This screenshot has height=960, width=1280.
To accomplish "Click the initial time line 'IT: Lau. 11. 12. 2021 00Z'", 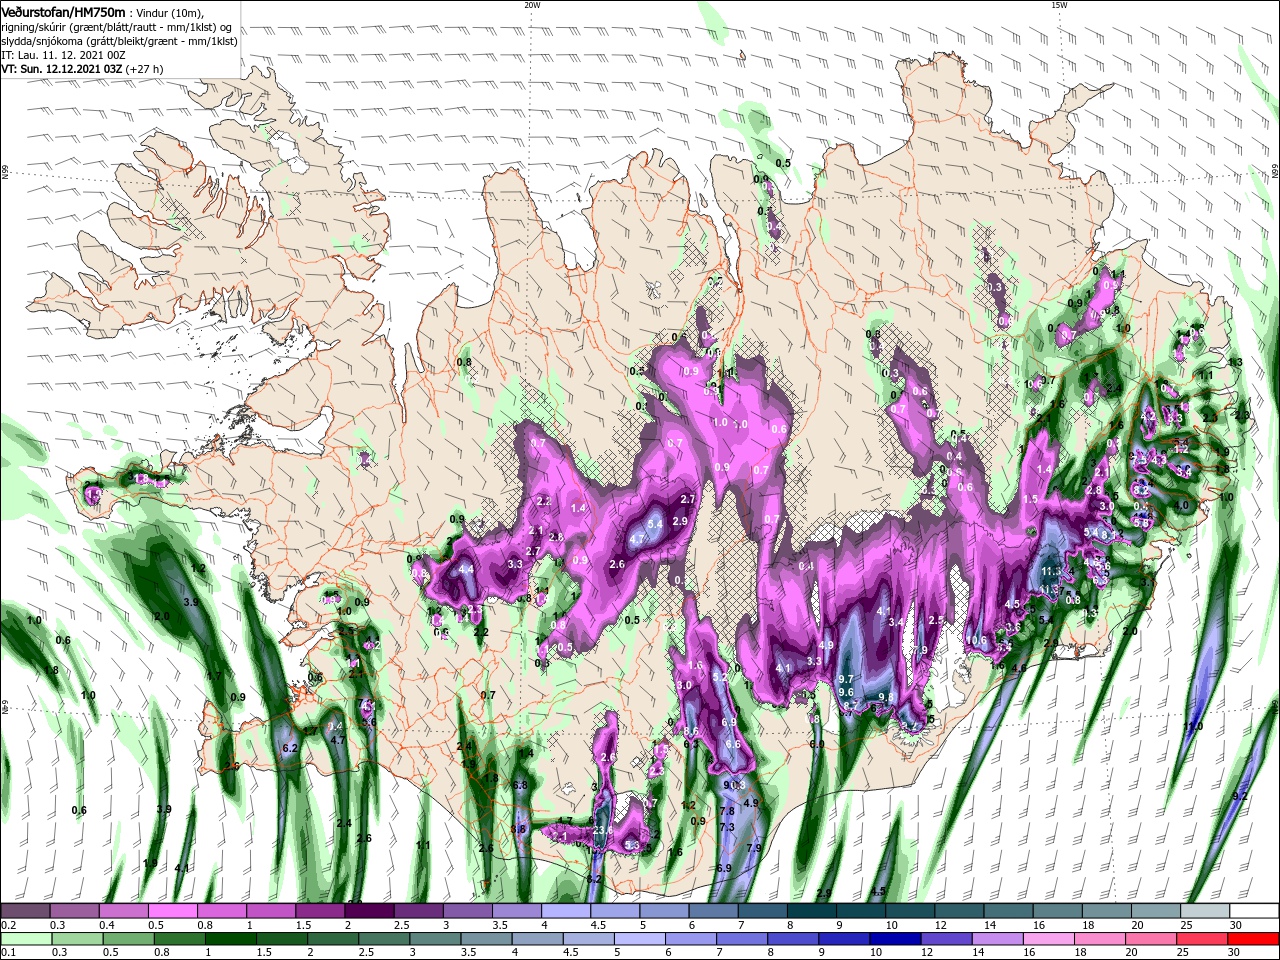I will point(62,55).
